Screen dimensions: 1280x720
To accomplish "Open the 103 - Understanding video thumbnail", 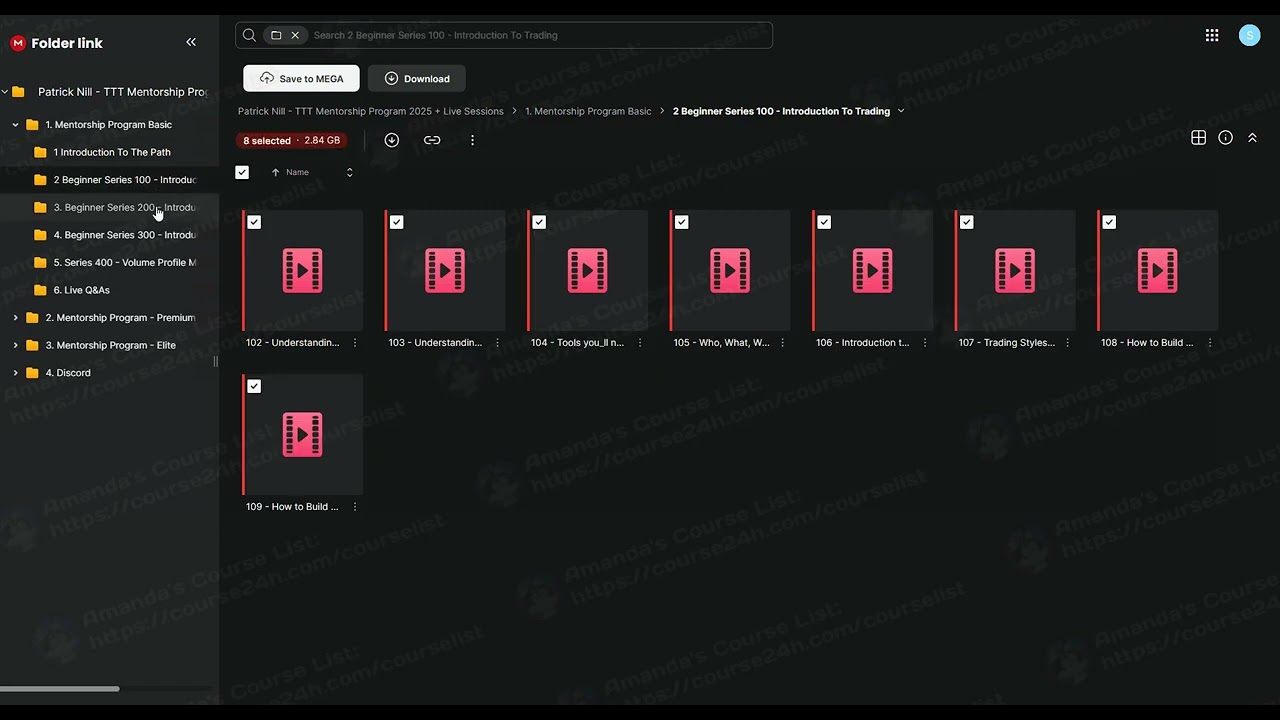I will tap(445, 270).
